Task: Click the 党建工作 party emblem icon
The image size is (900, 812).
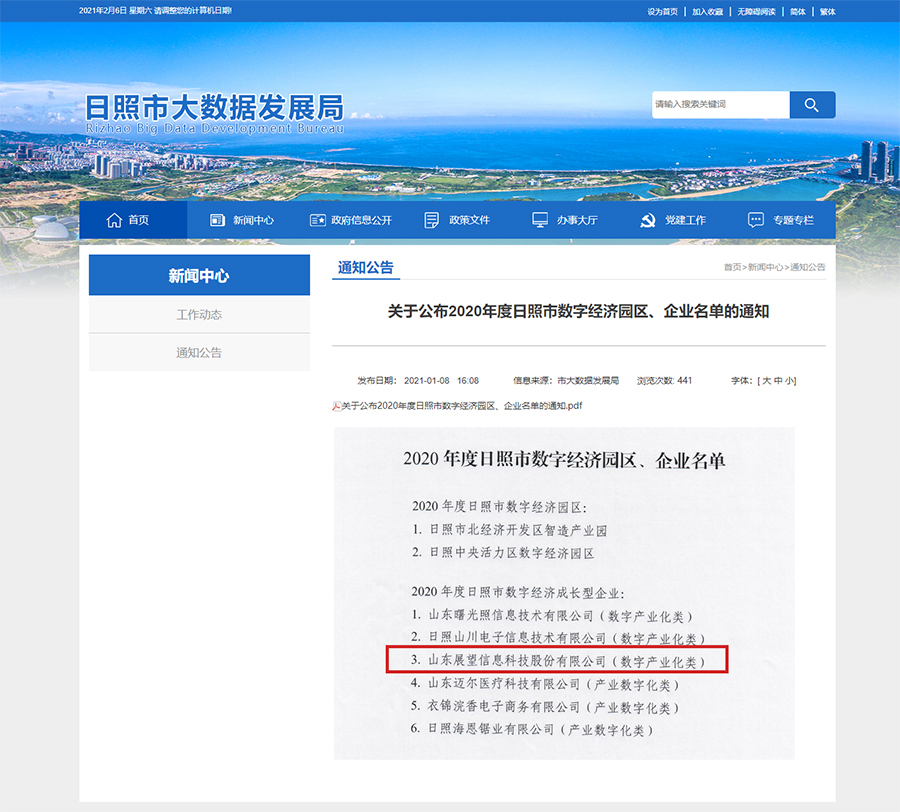Action: pyautogui.click(x=646, y=220)
